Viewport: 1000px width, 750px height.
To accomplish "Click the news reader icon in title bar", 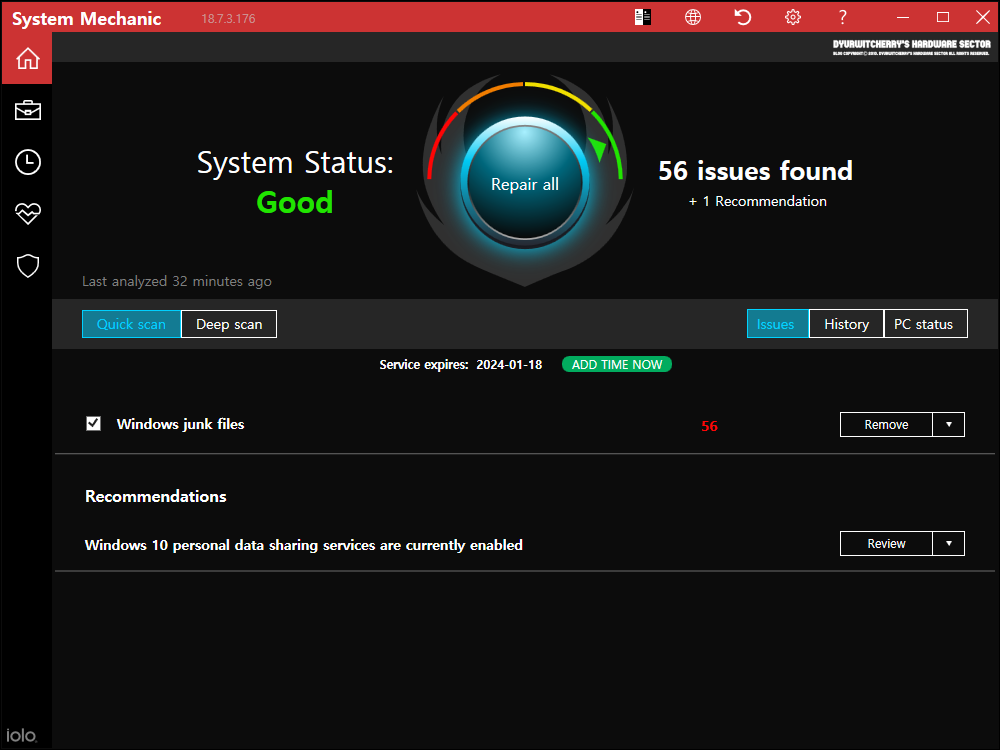I will (x=643, y=17).
